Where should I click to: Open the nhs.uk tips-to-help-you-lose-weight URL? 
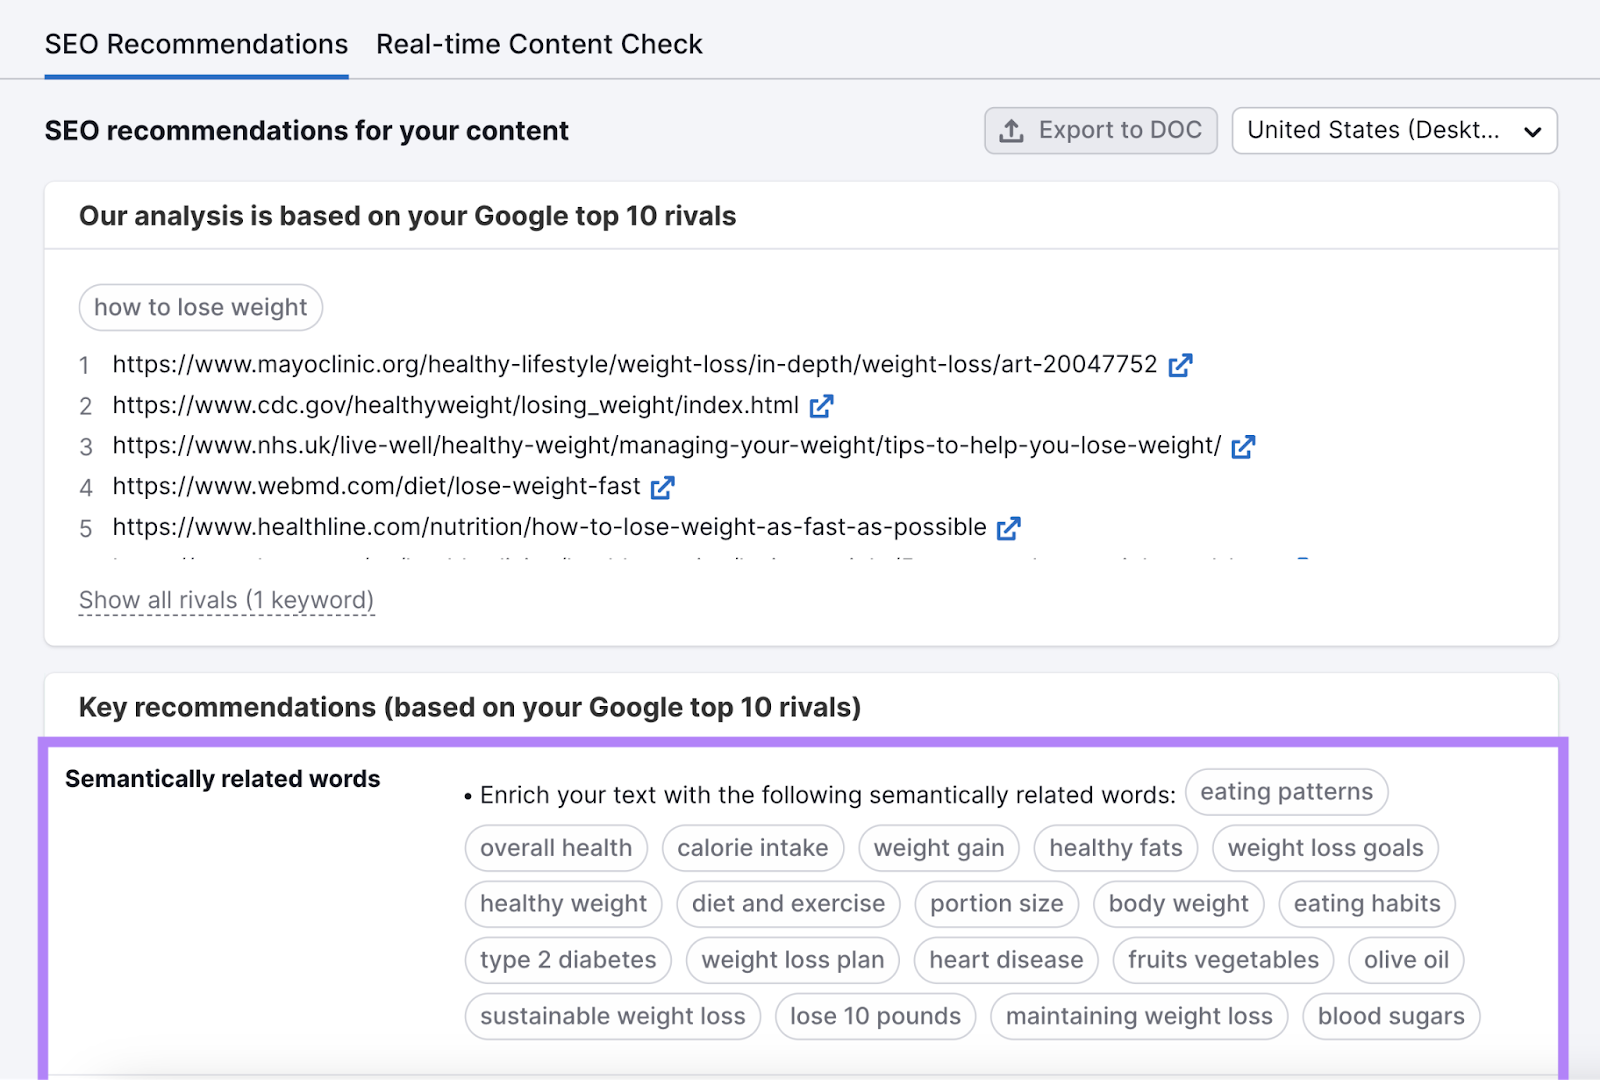[x=667, y=446]
